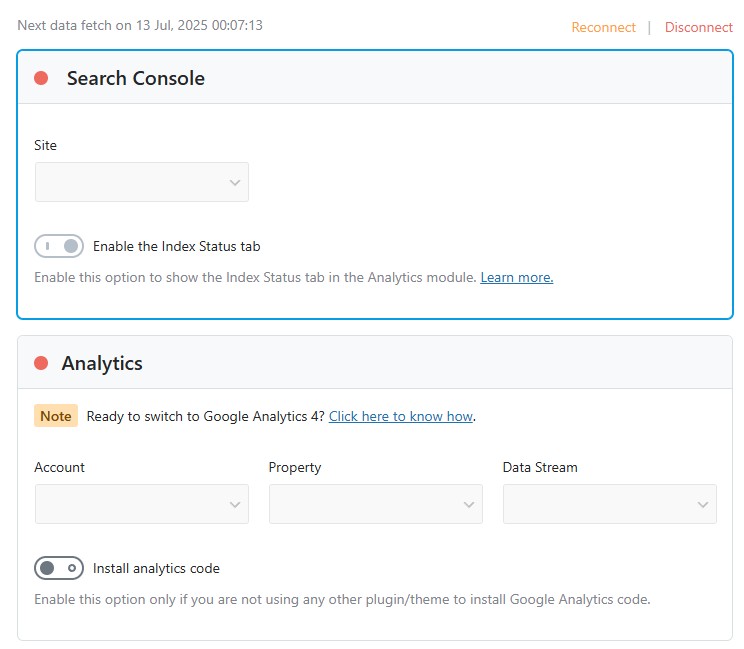Click the yellow Note badge
Image resolution: width=744 pixels, height=649 pixels.
[x=56, y=416]
